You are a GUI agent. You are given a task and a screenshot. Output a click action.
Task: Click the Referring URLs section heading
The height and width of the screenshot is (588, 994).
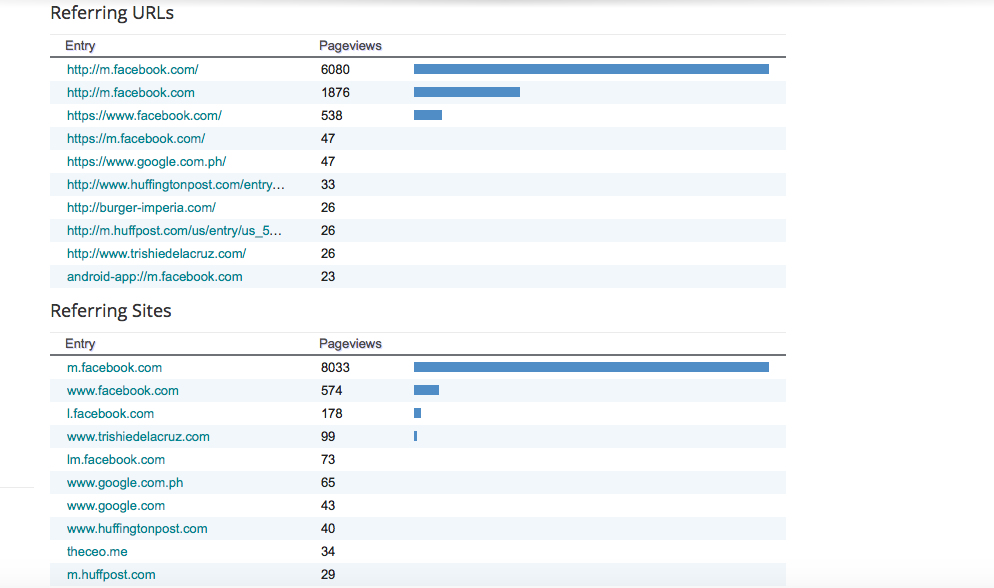click(112, 13)
